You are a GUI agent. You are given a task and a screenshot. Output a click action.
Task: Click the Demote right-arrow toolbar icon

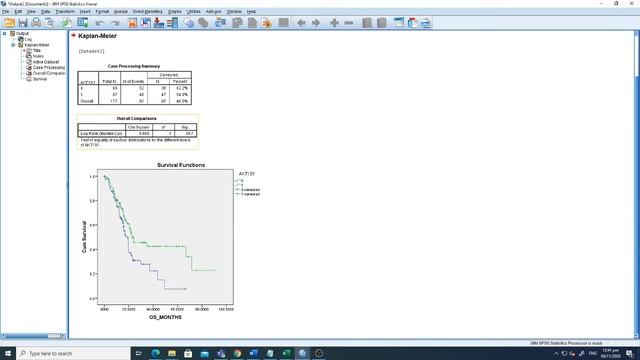pyautogui.click(x=316, y=23)
